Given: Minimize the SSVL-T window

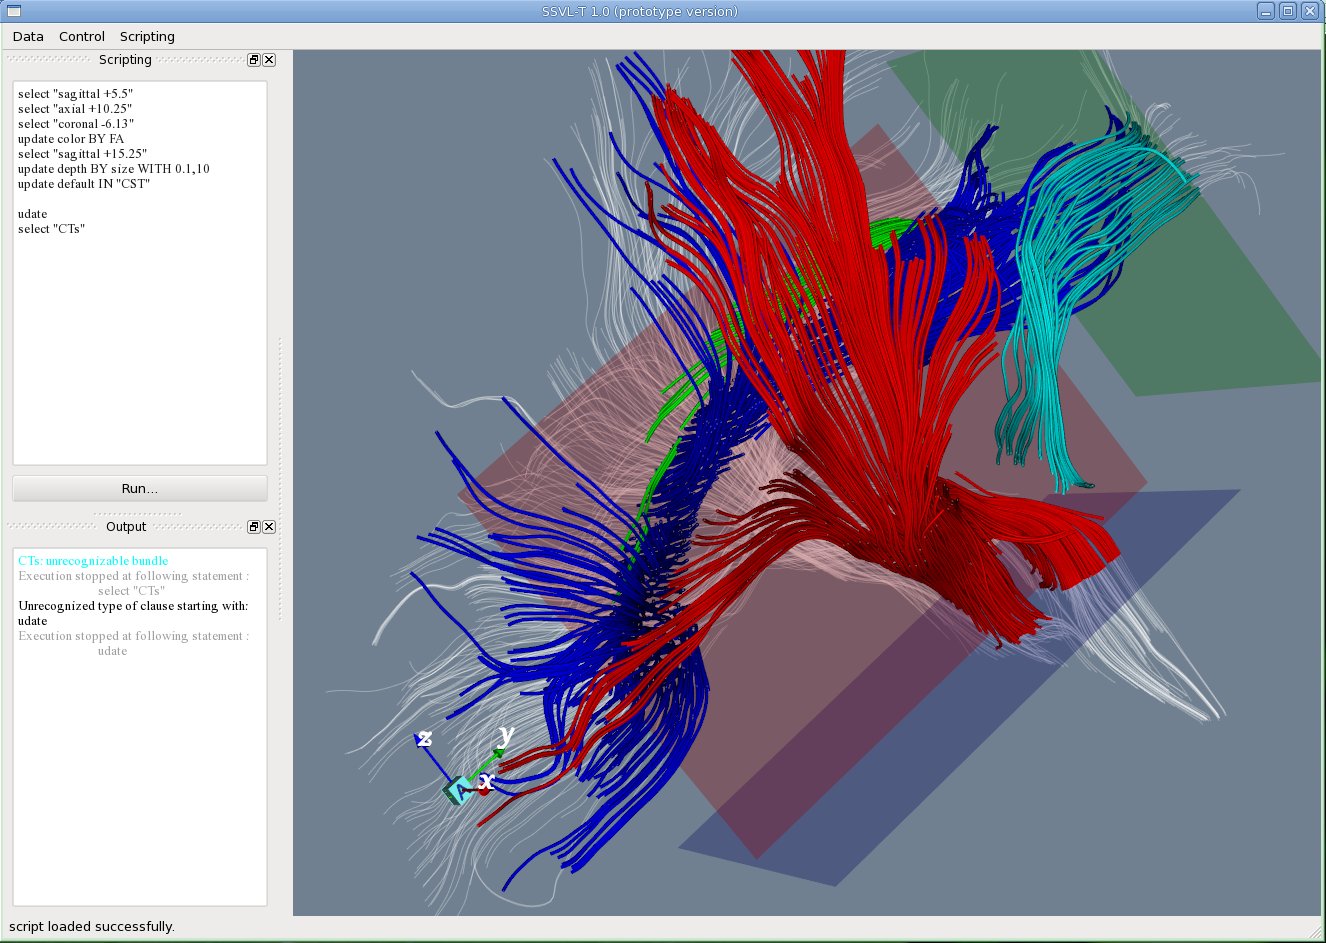Looking at the screenshot, I should tap(1266, 11).
